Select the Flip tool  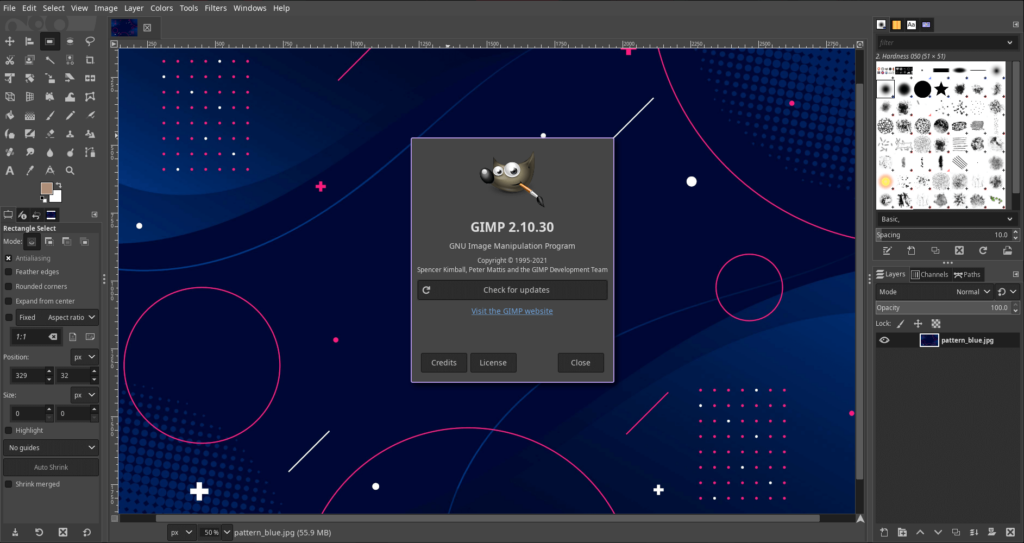(x=90, y=78)
